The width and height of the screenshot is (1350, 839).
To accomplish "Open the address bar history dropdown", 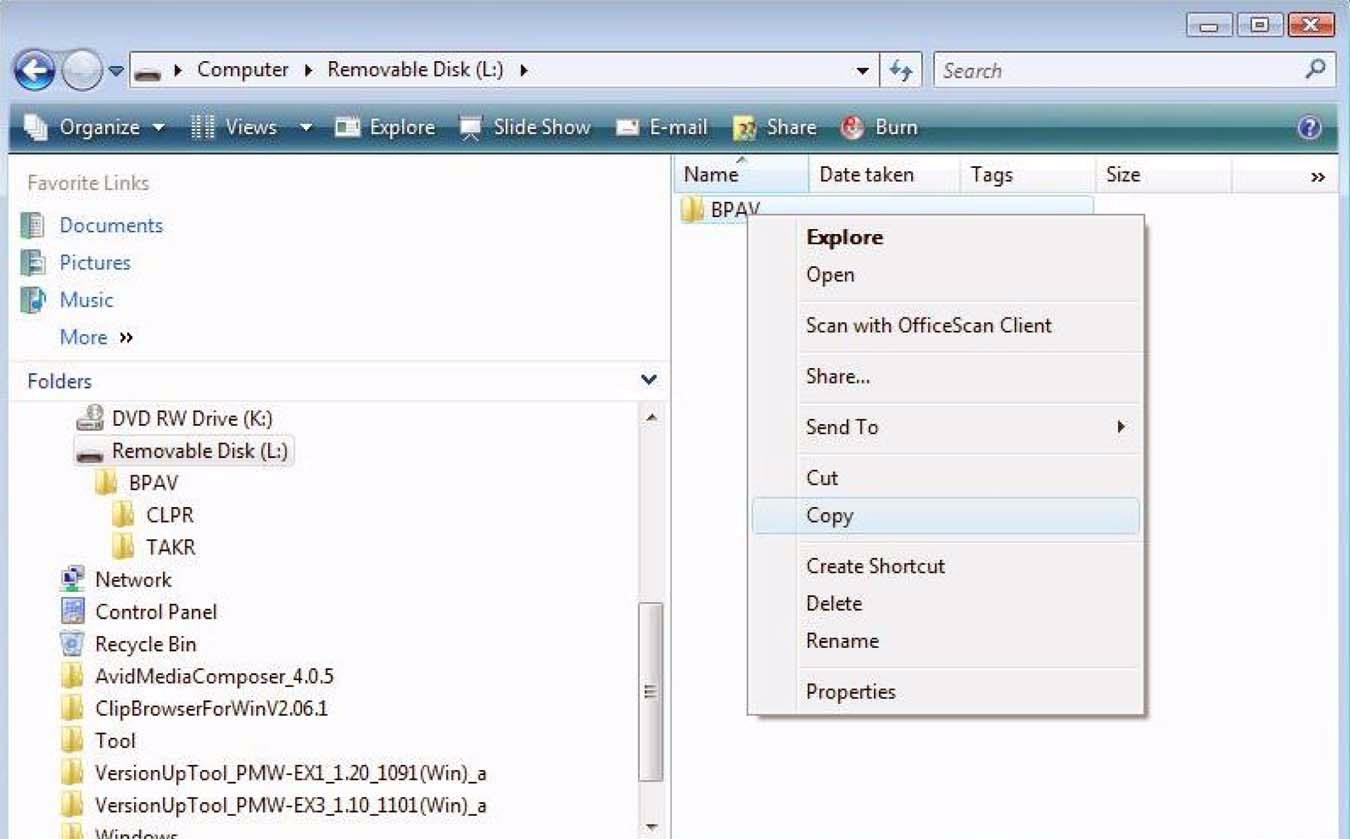I will tap(862, 71).
